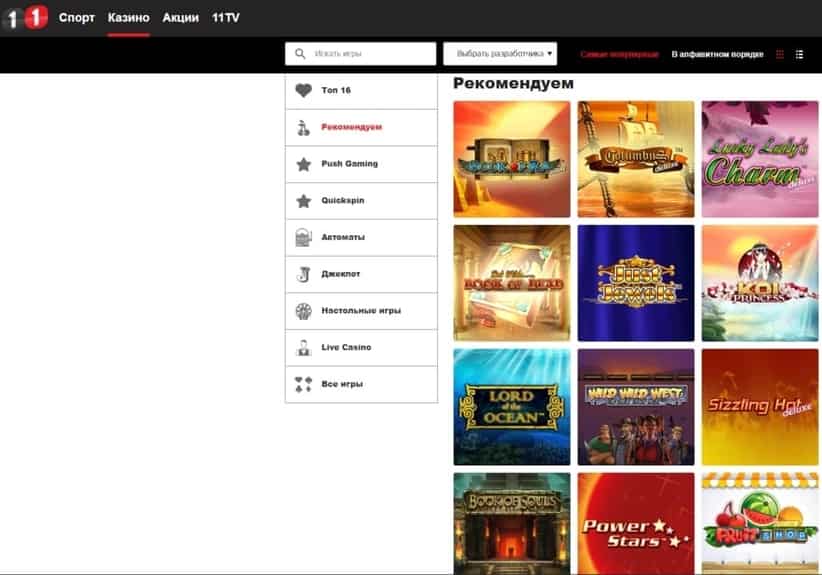The height and width of the screenshot is (575, 822).
Task: Open the Джекпот category
Action: pyautogui.click(x=361, y=274)
